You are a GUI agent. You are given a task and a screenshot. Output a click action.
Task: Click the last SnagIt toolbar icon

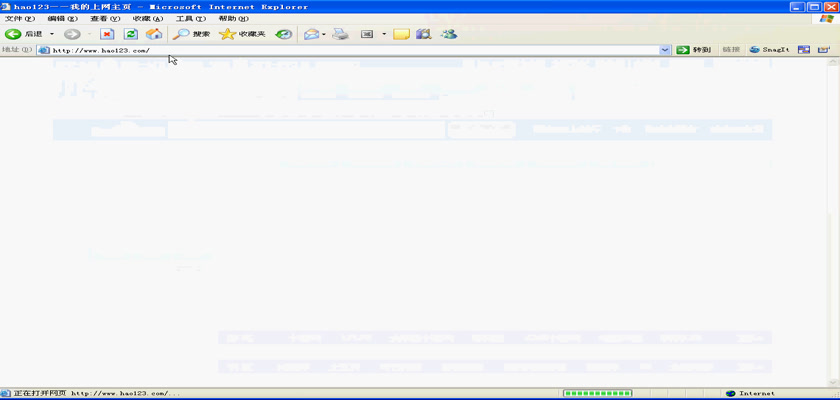click(x=823, y=50)
